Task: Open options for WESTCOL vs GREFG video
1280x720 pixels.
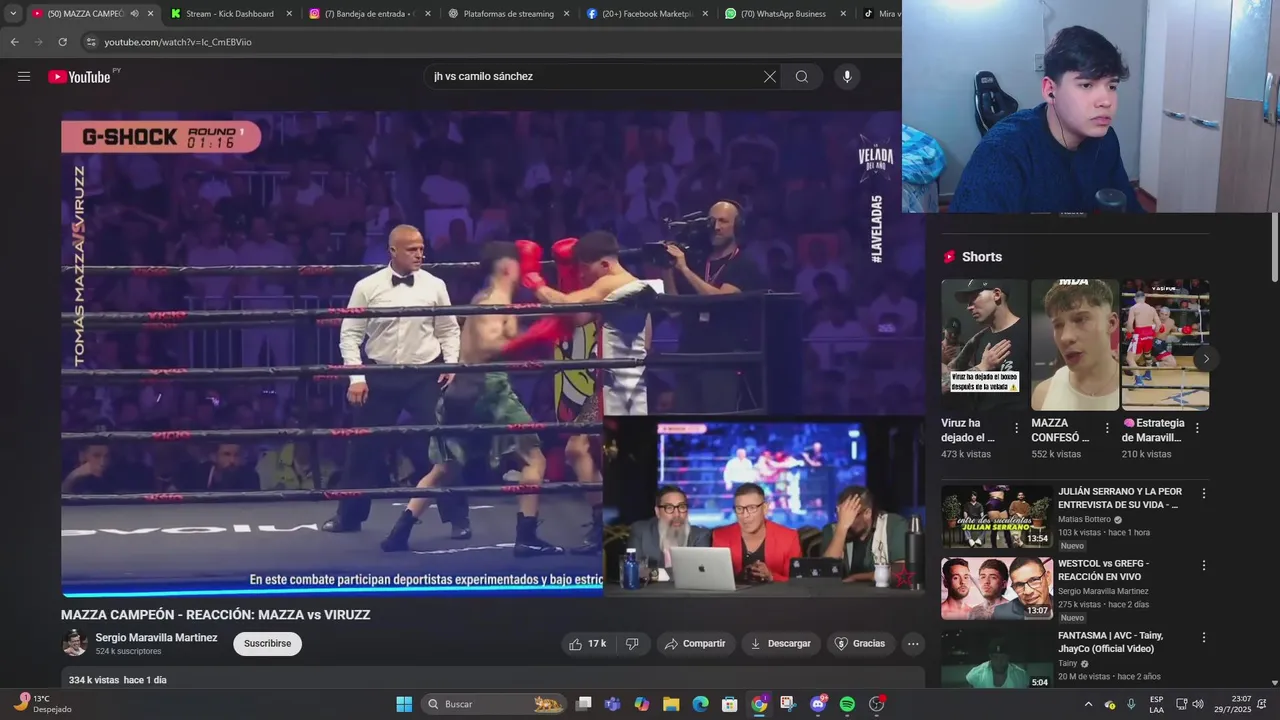Action: [1204, 565]
